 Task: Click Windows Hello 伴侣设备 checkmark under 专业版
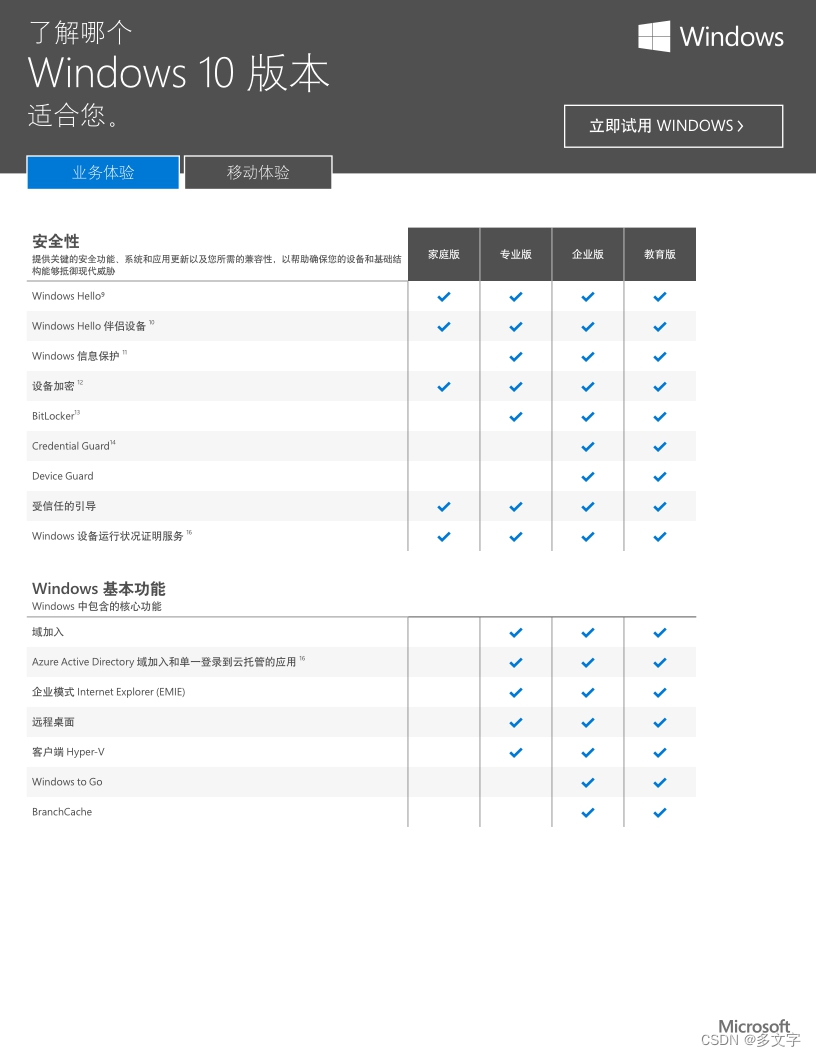[516, 327]
